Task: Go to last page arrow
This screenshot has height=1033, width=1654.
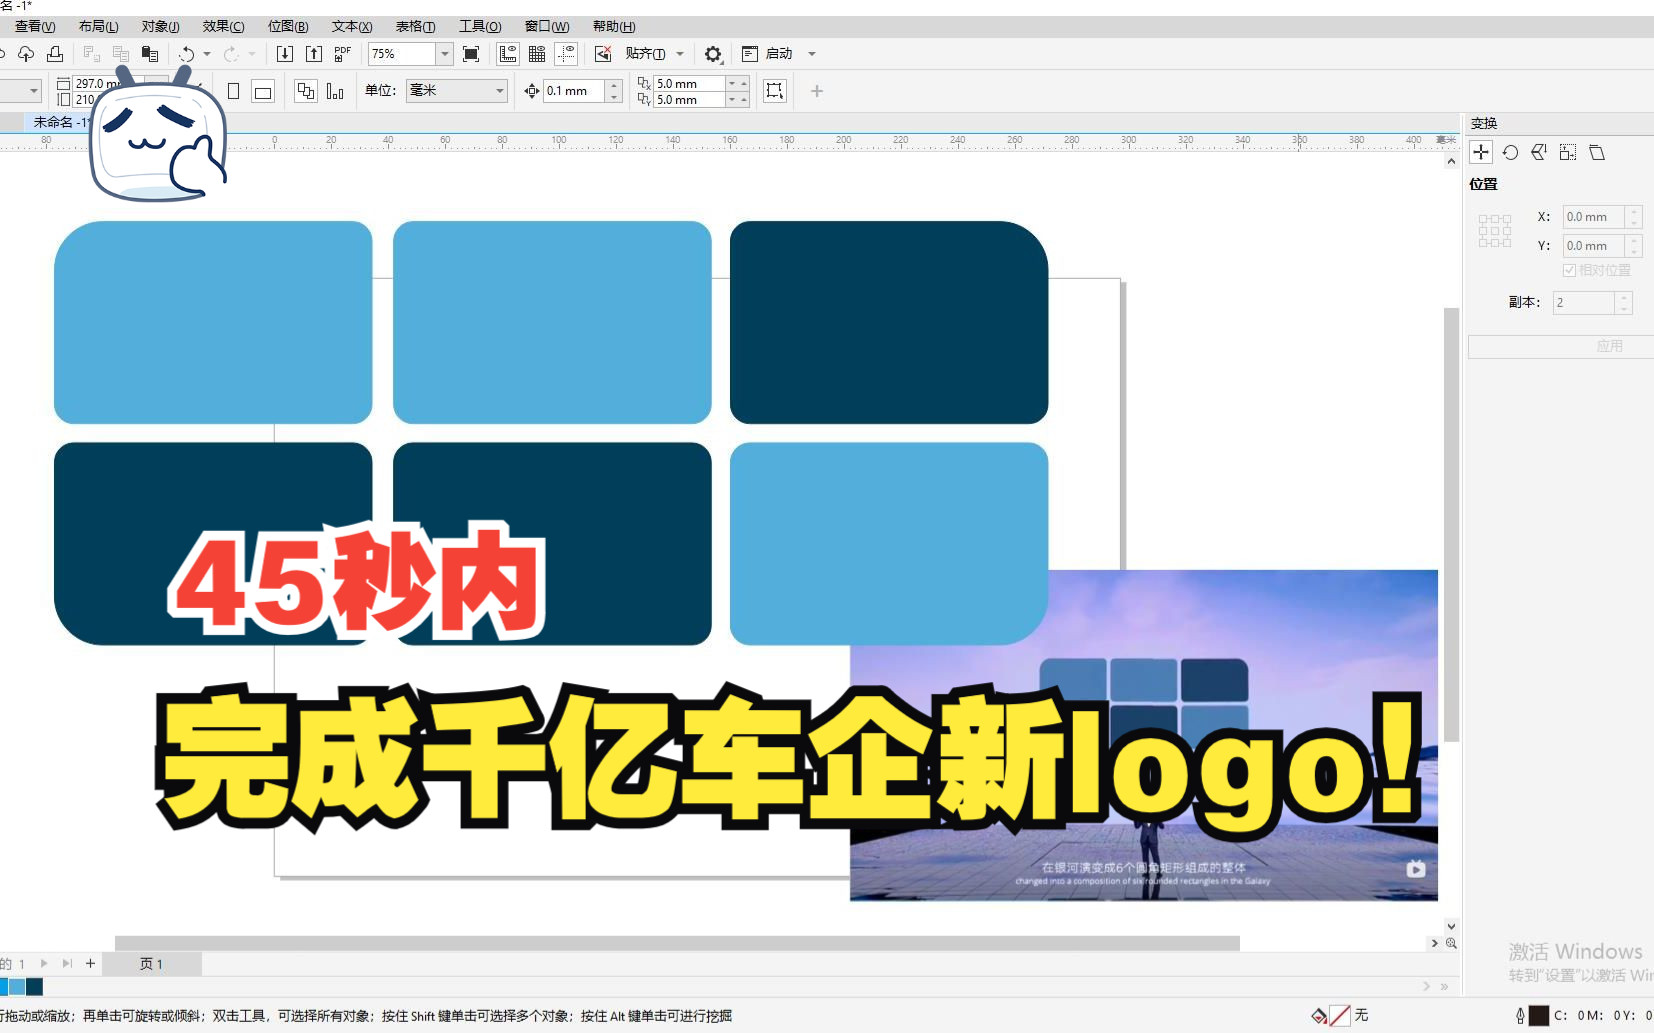Action: pos(67,963)
